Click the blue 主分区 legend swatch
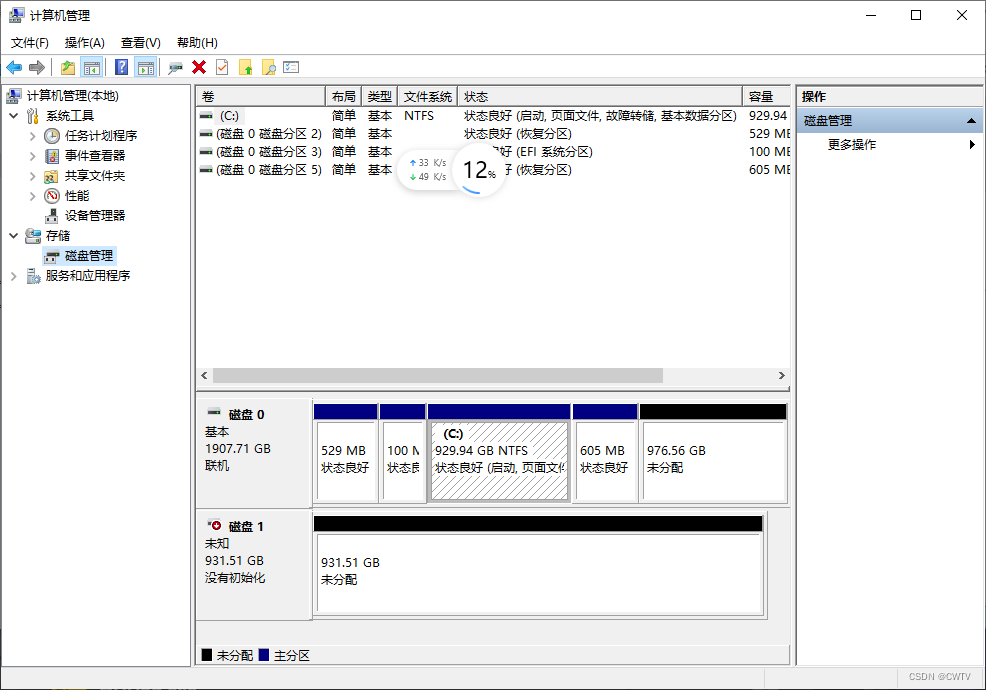 pos(264,655)
